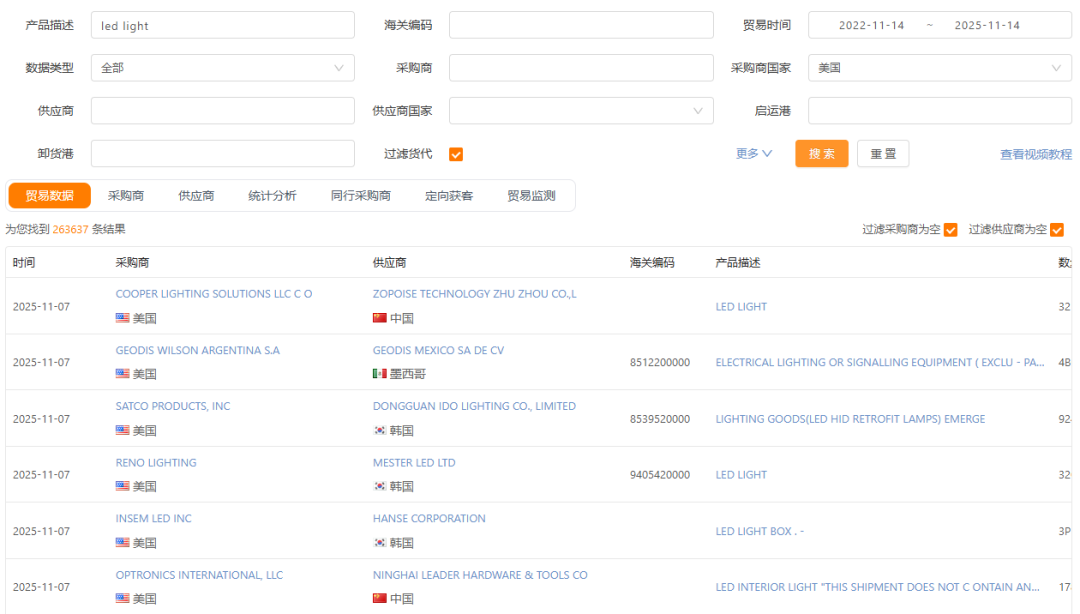Open the 定向获客 tab
The image size is (1080, 614).
point(449,196)
